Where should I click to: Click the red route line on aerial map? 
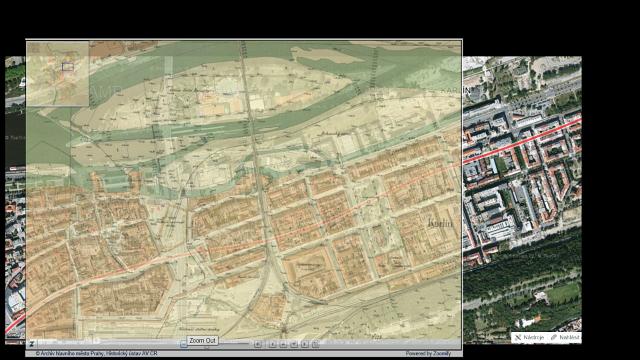pos(522,140)
